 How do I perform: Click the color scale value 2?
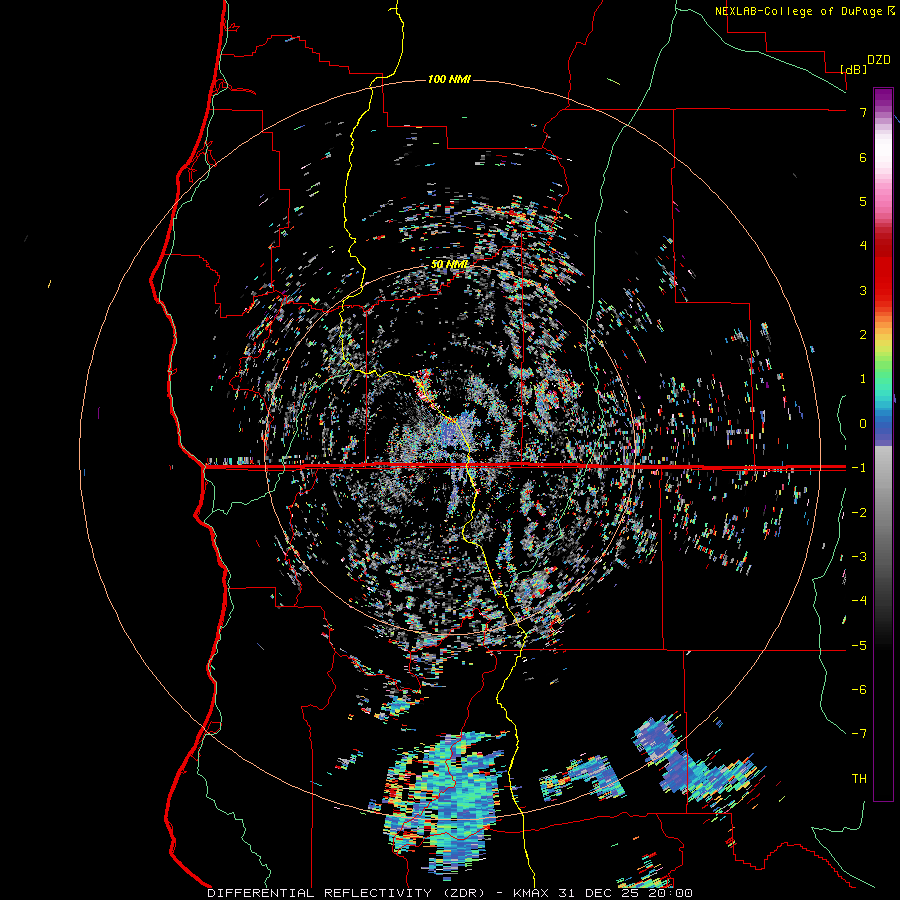863,335
